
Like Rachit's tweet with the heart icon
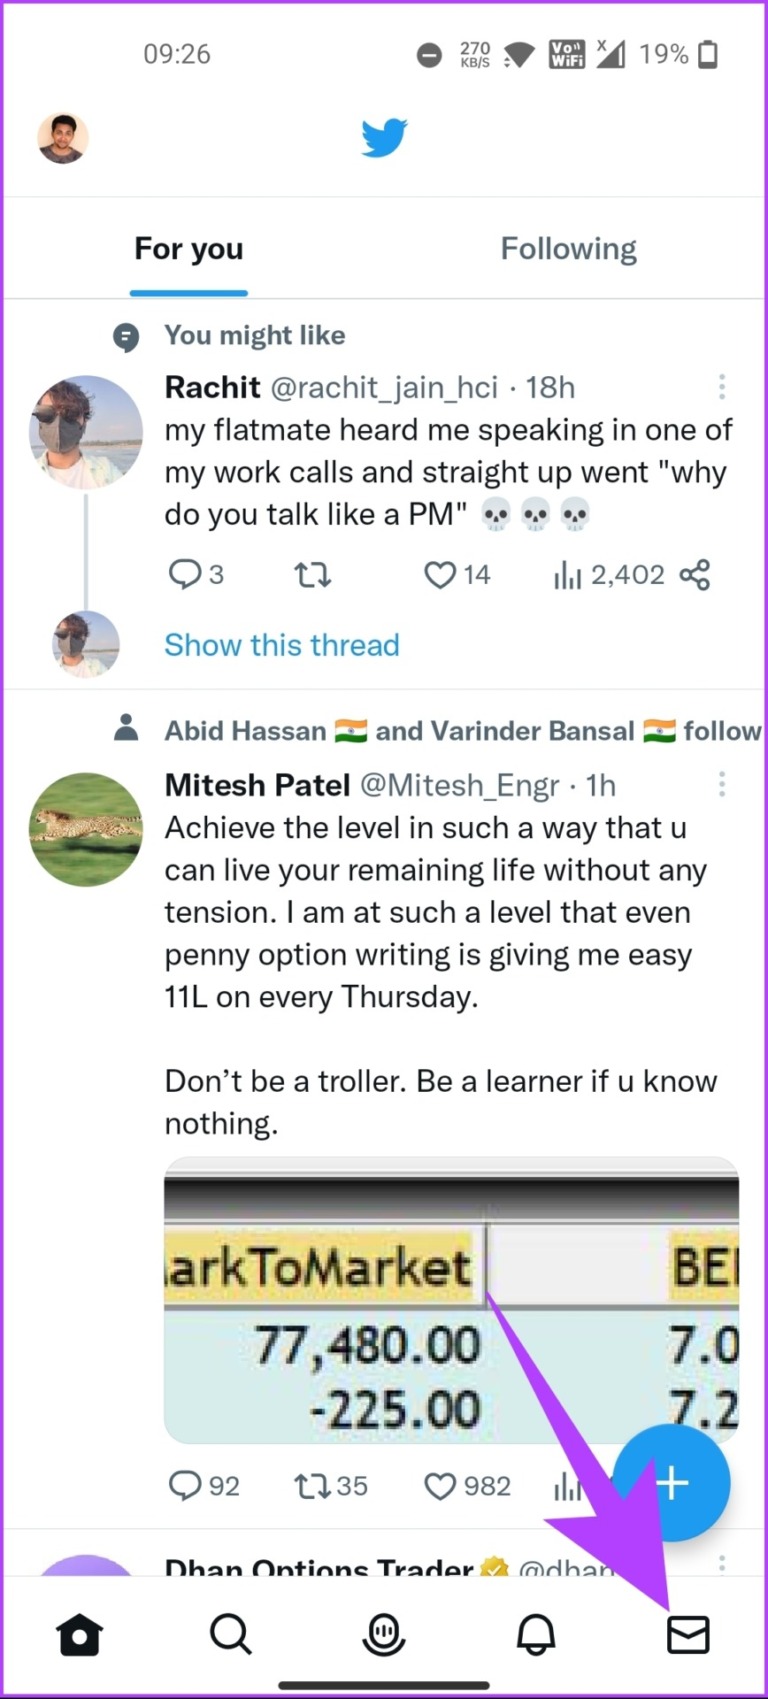[x=438, y=574]
